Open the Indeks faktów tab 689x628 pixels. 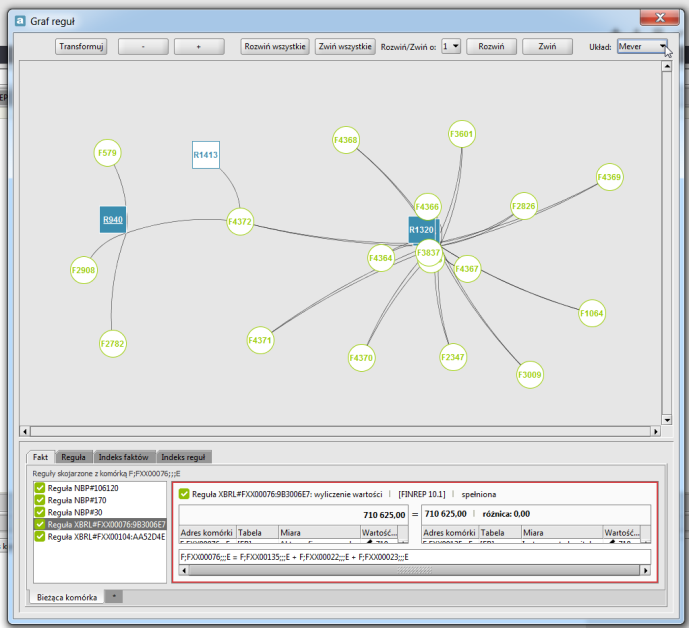point(123,457)
